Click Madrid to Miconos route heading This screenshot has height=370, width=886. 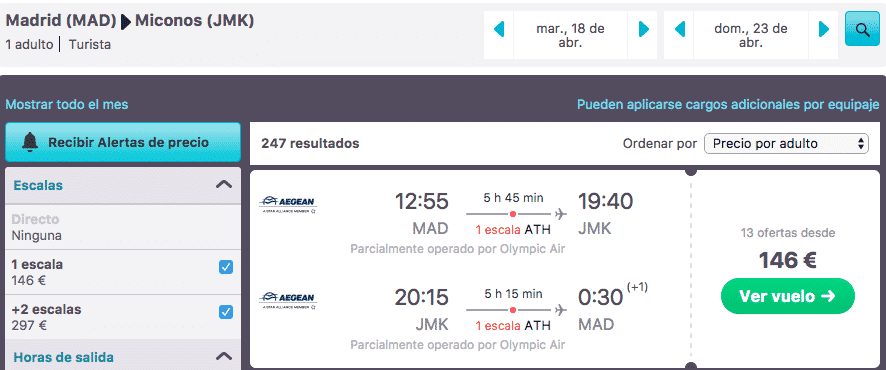click(x=130, y=21)
